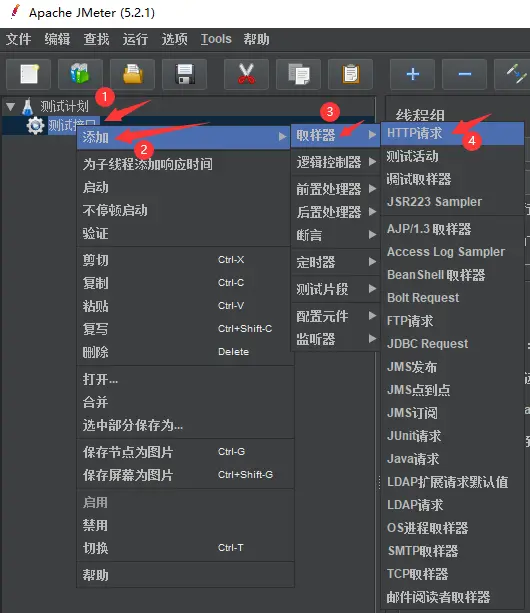Click the New test plan toolbar icon

coord(29,74)
